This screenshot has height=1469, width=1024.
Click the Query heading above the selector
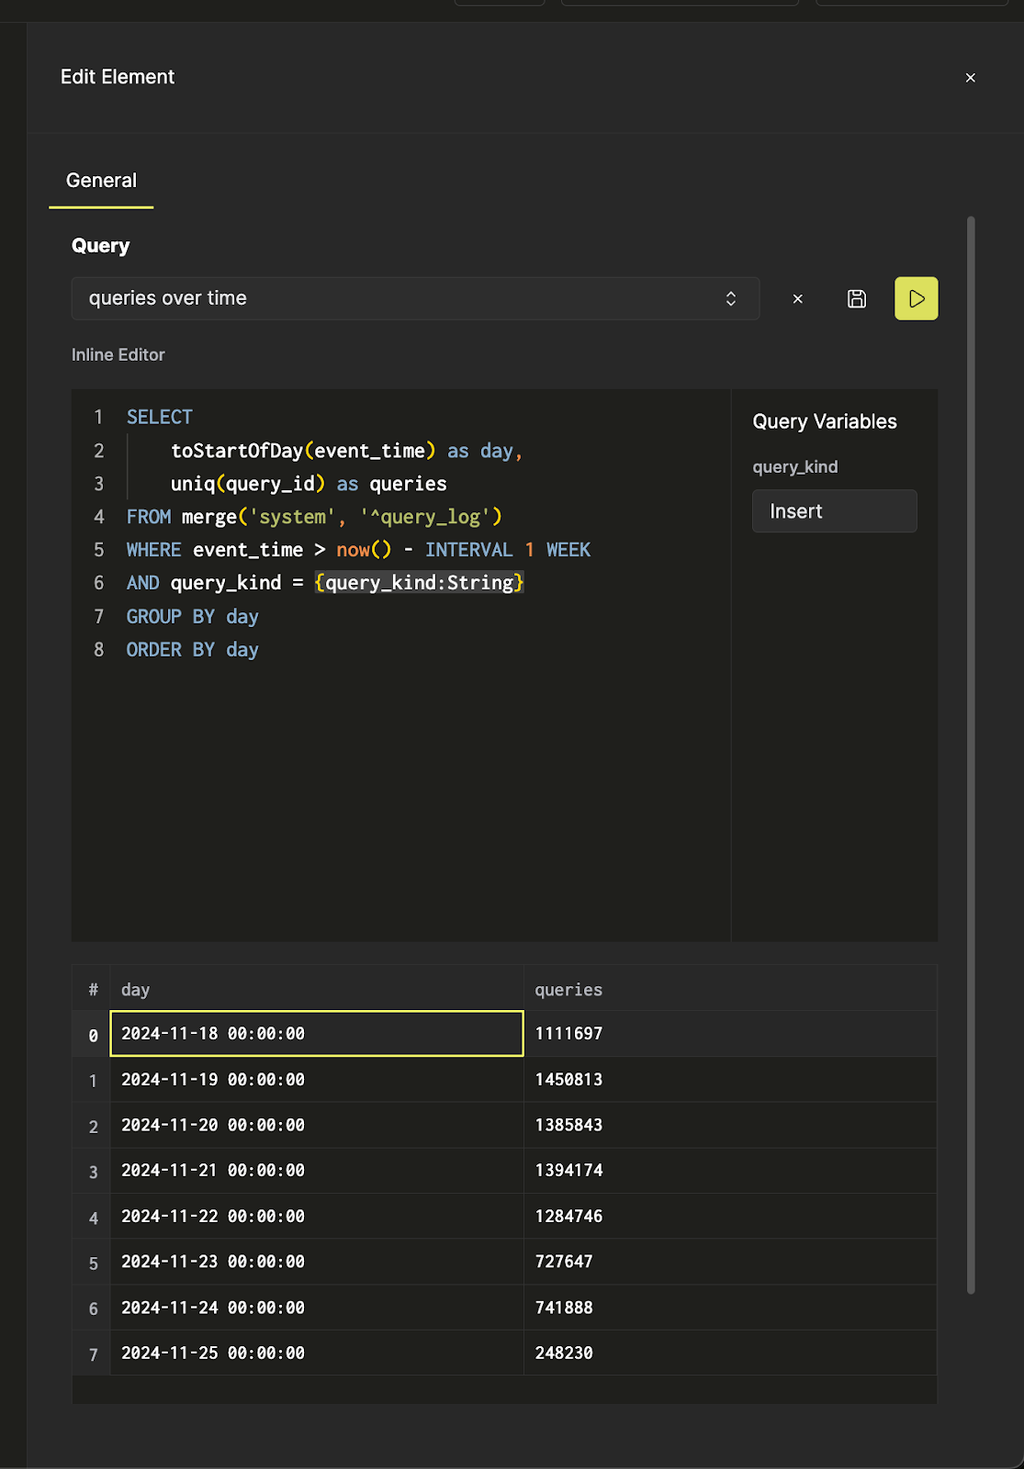click(99, 245)
